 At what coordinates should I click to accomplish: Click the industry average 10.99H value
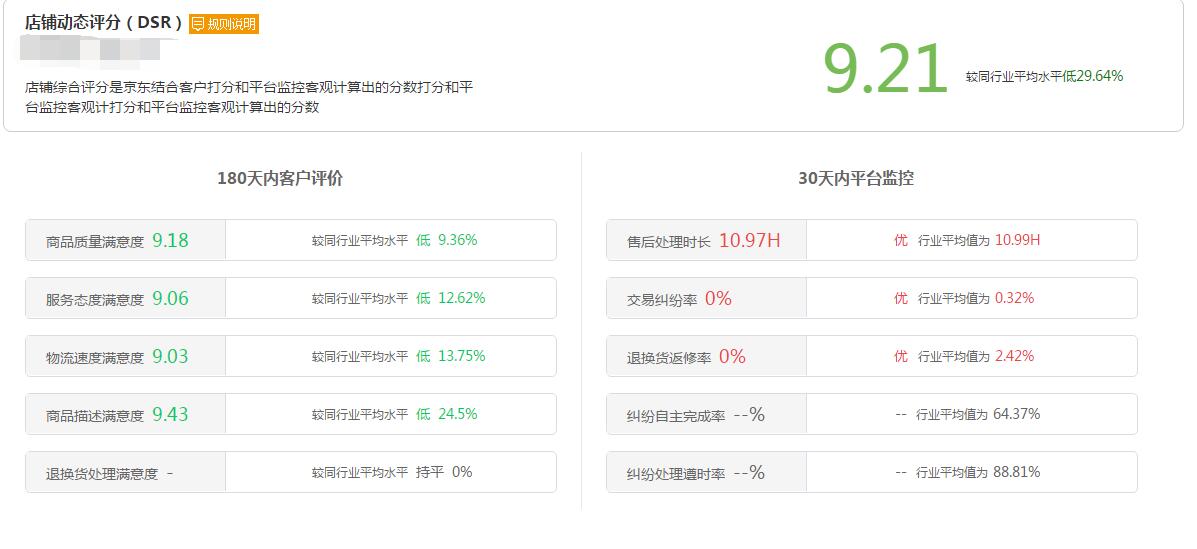click(1017, 241)
